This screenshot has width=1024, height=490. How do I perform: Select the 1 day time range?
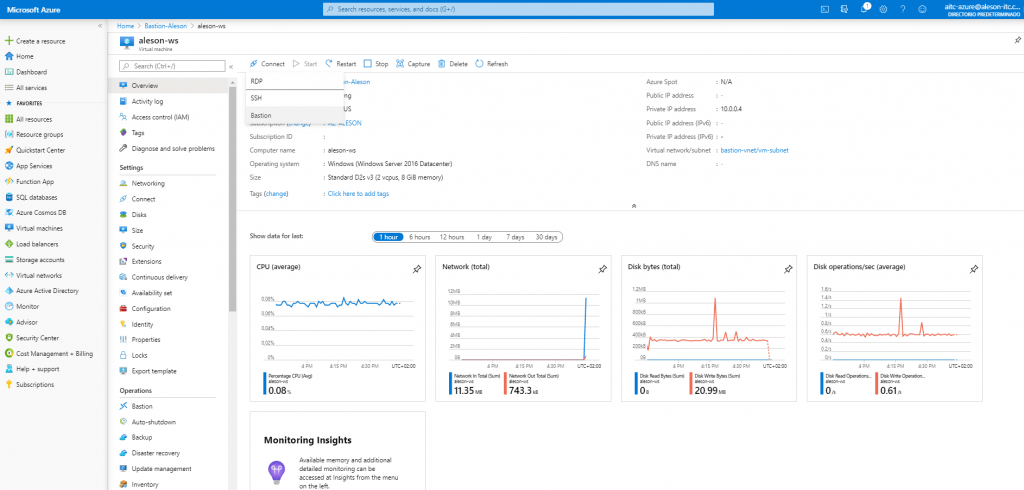point(484,237)
